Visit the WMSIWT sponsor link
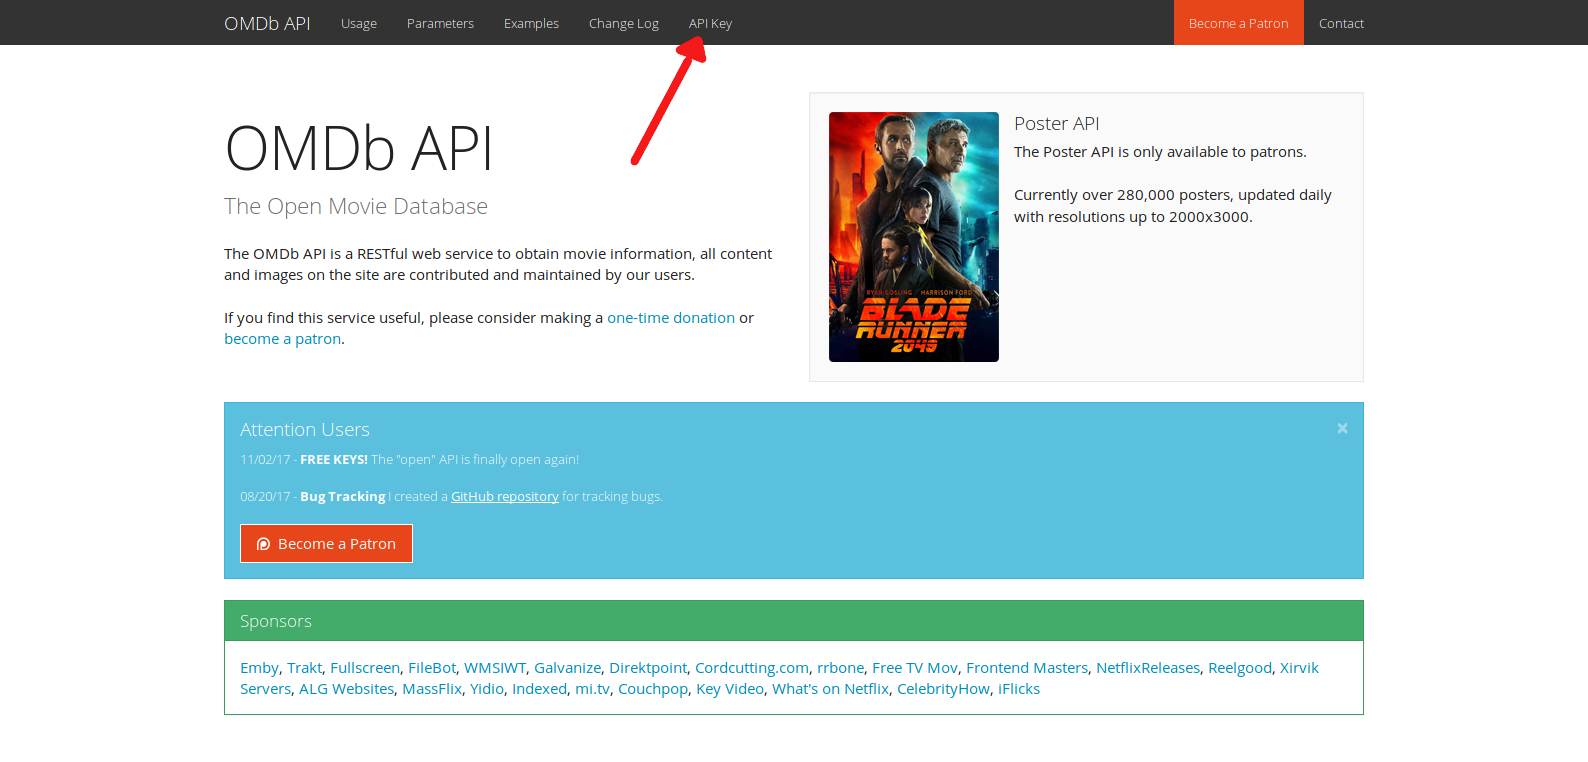The height and width of the screenshot is (762, 1588). coord(495,668)
